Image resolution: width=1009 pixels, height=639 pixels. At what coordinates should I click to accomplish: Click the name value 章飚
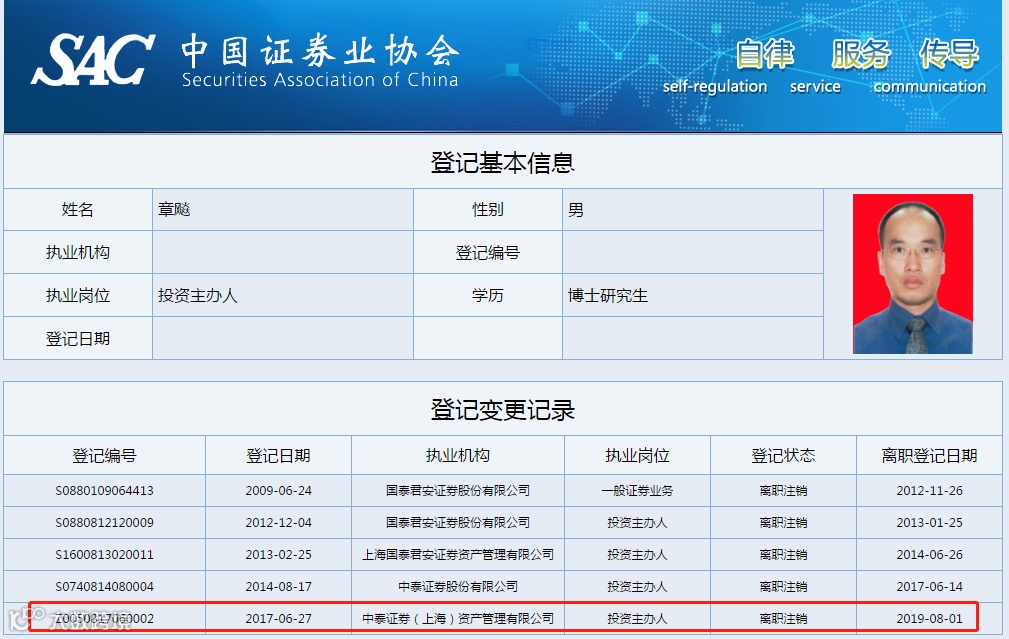click(174, 209)
